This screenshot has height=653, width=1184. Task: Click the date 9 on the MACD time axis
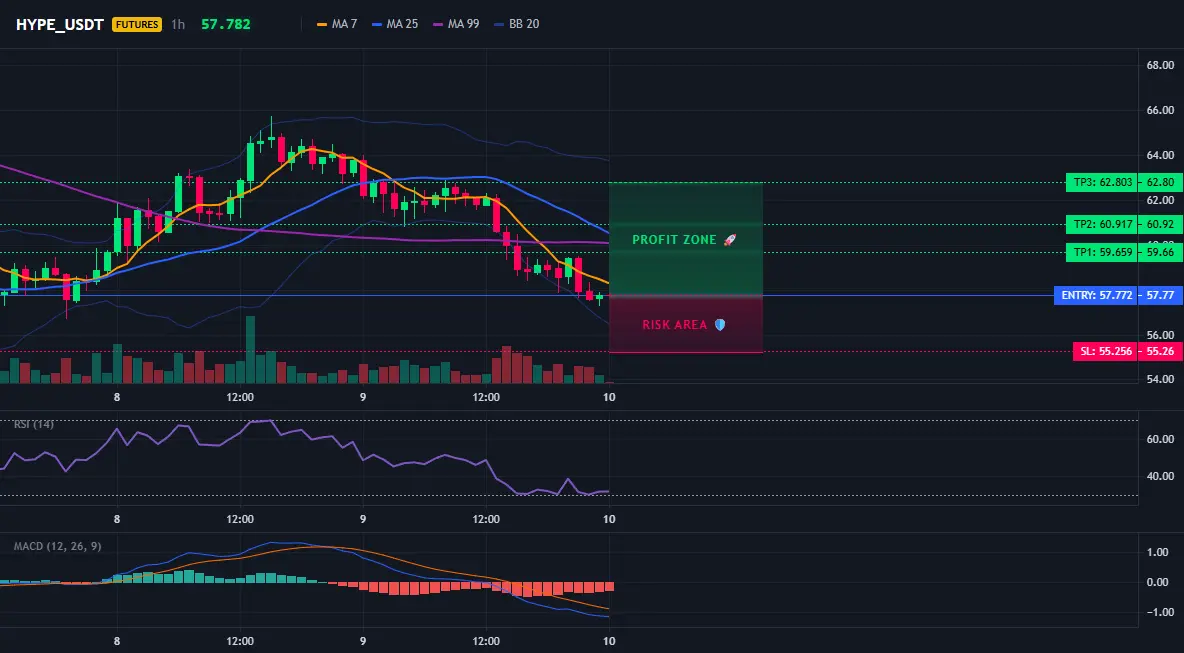pos(363,642)
